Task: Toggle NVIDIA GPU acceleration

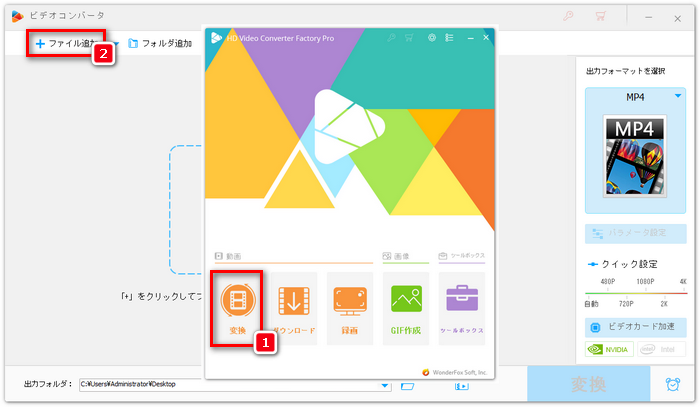Action: pyautogui.click(x=609, y=350)
